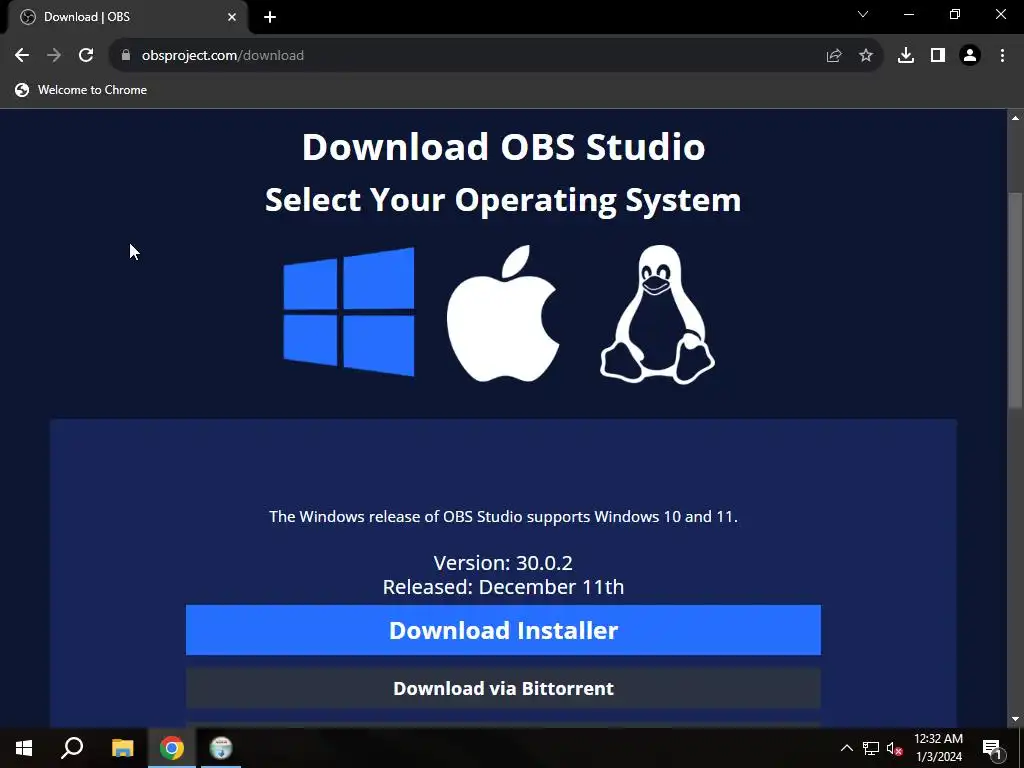Image resolution: width=1024 pixels, height=768 pixels.
Task: Open the Windows Start menu
Action: point(24,748)
